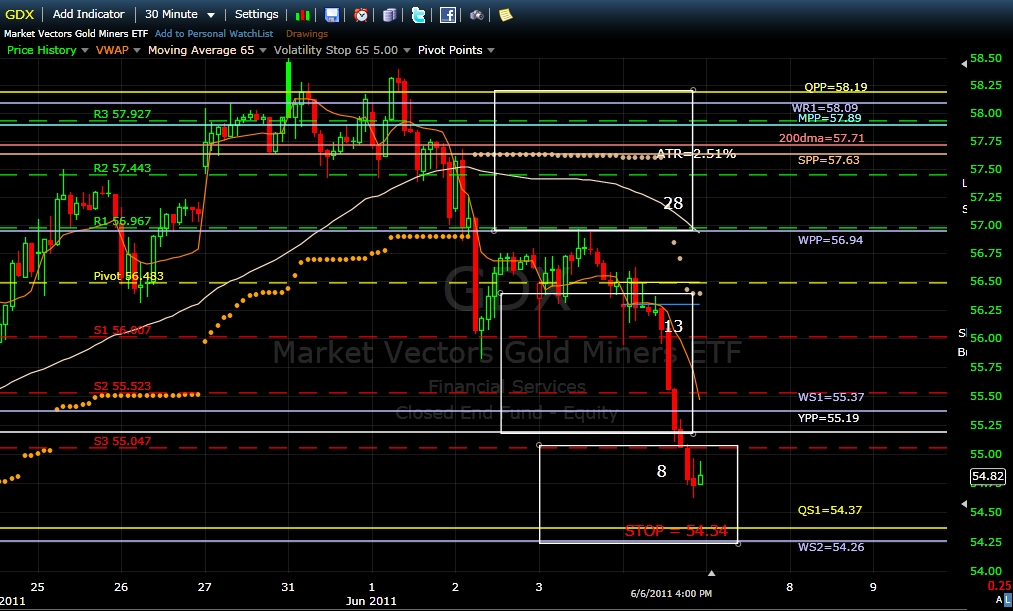Select the current price label 54.82
The image size is (1013, 611).
point(988,477)
